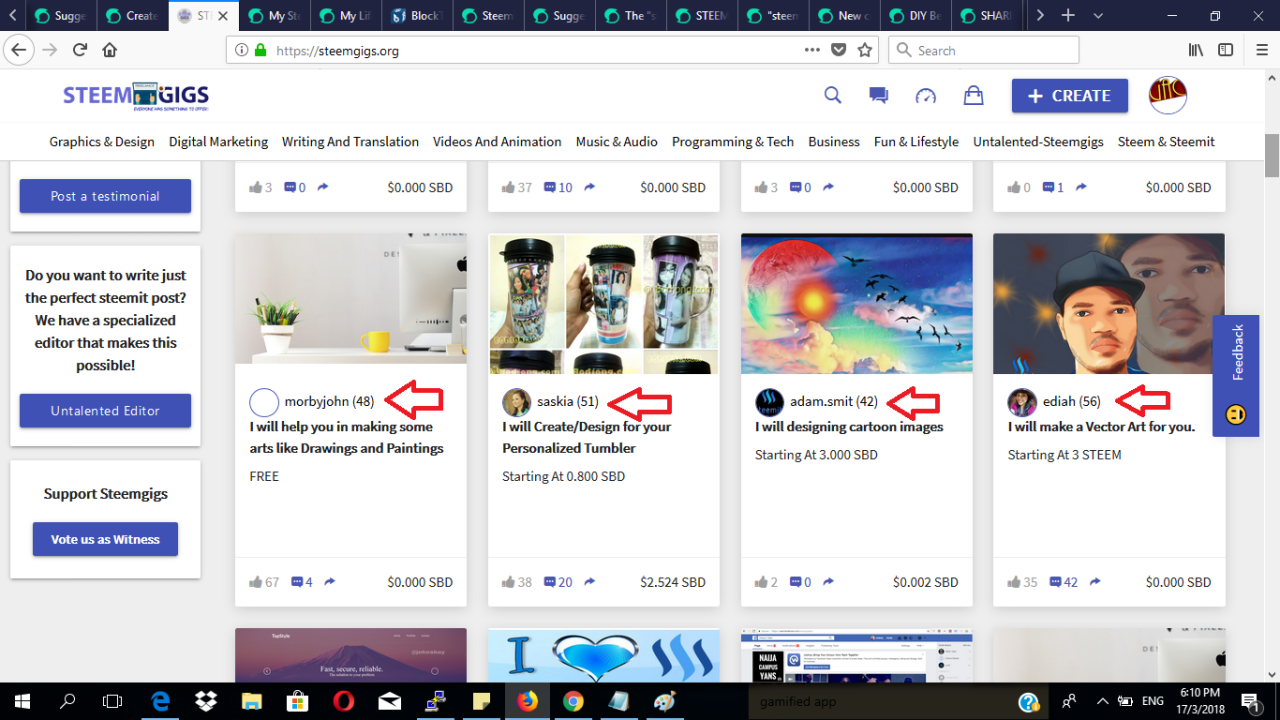Open the Steemgigs search icon
The width and height of the screenshot is (1280, 720).
832,95
